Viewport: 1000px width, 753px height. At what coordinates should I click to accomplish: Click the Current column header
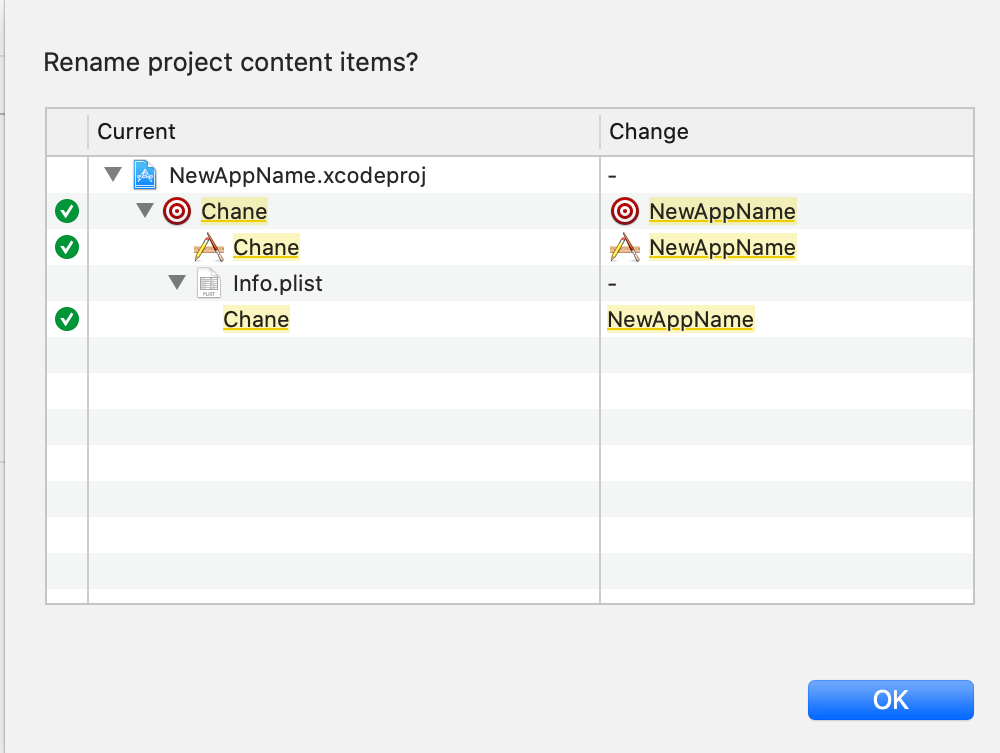pyautogui.click(x=137, y=132)
